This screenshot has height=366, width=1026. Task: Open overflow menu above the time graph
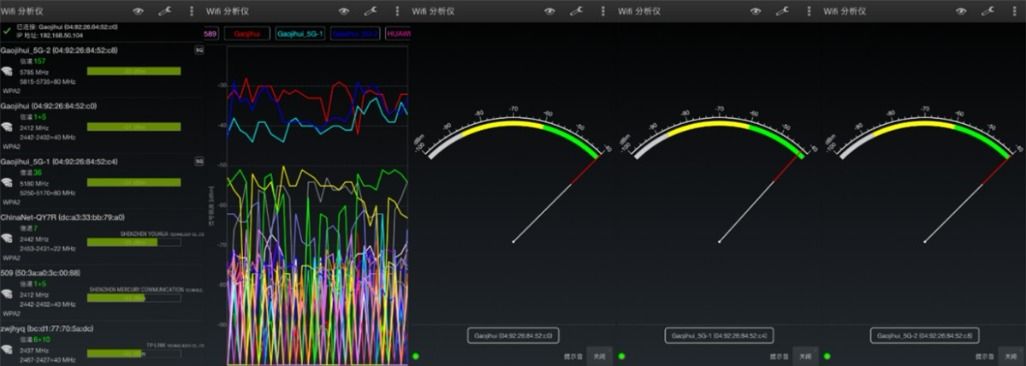[397, 11]
